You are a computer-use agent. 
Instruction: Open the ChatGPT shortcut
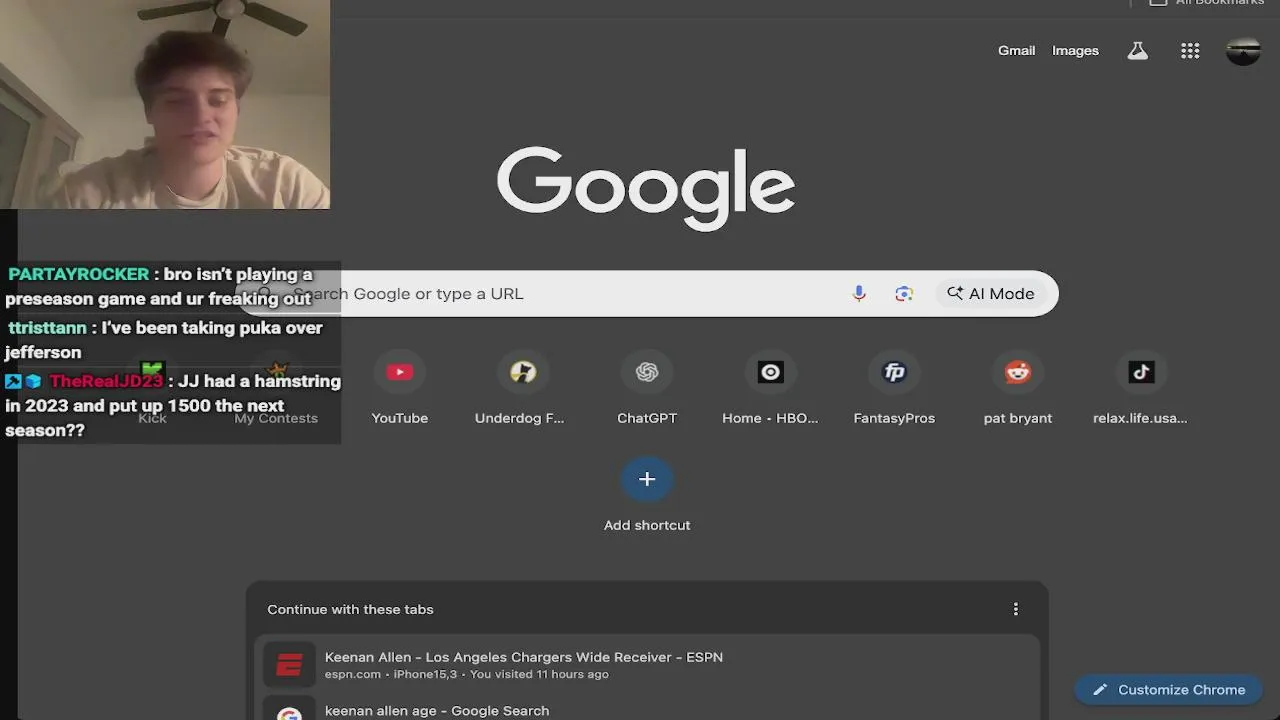click(x=647, y=389)
